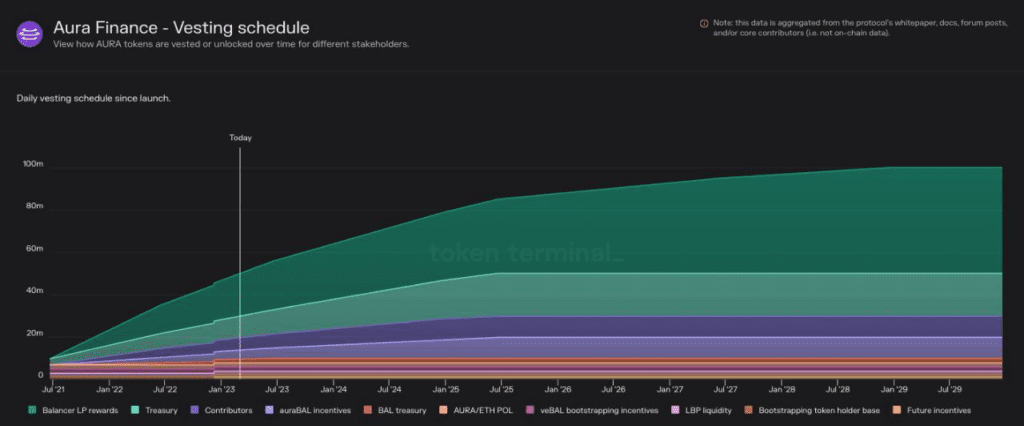Click the Future incentives legend swatch

click(897, 410)
